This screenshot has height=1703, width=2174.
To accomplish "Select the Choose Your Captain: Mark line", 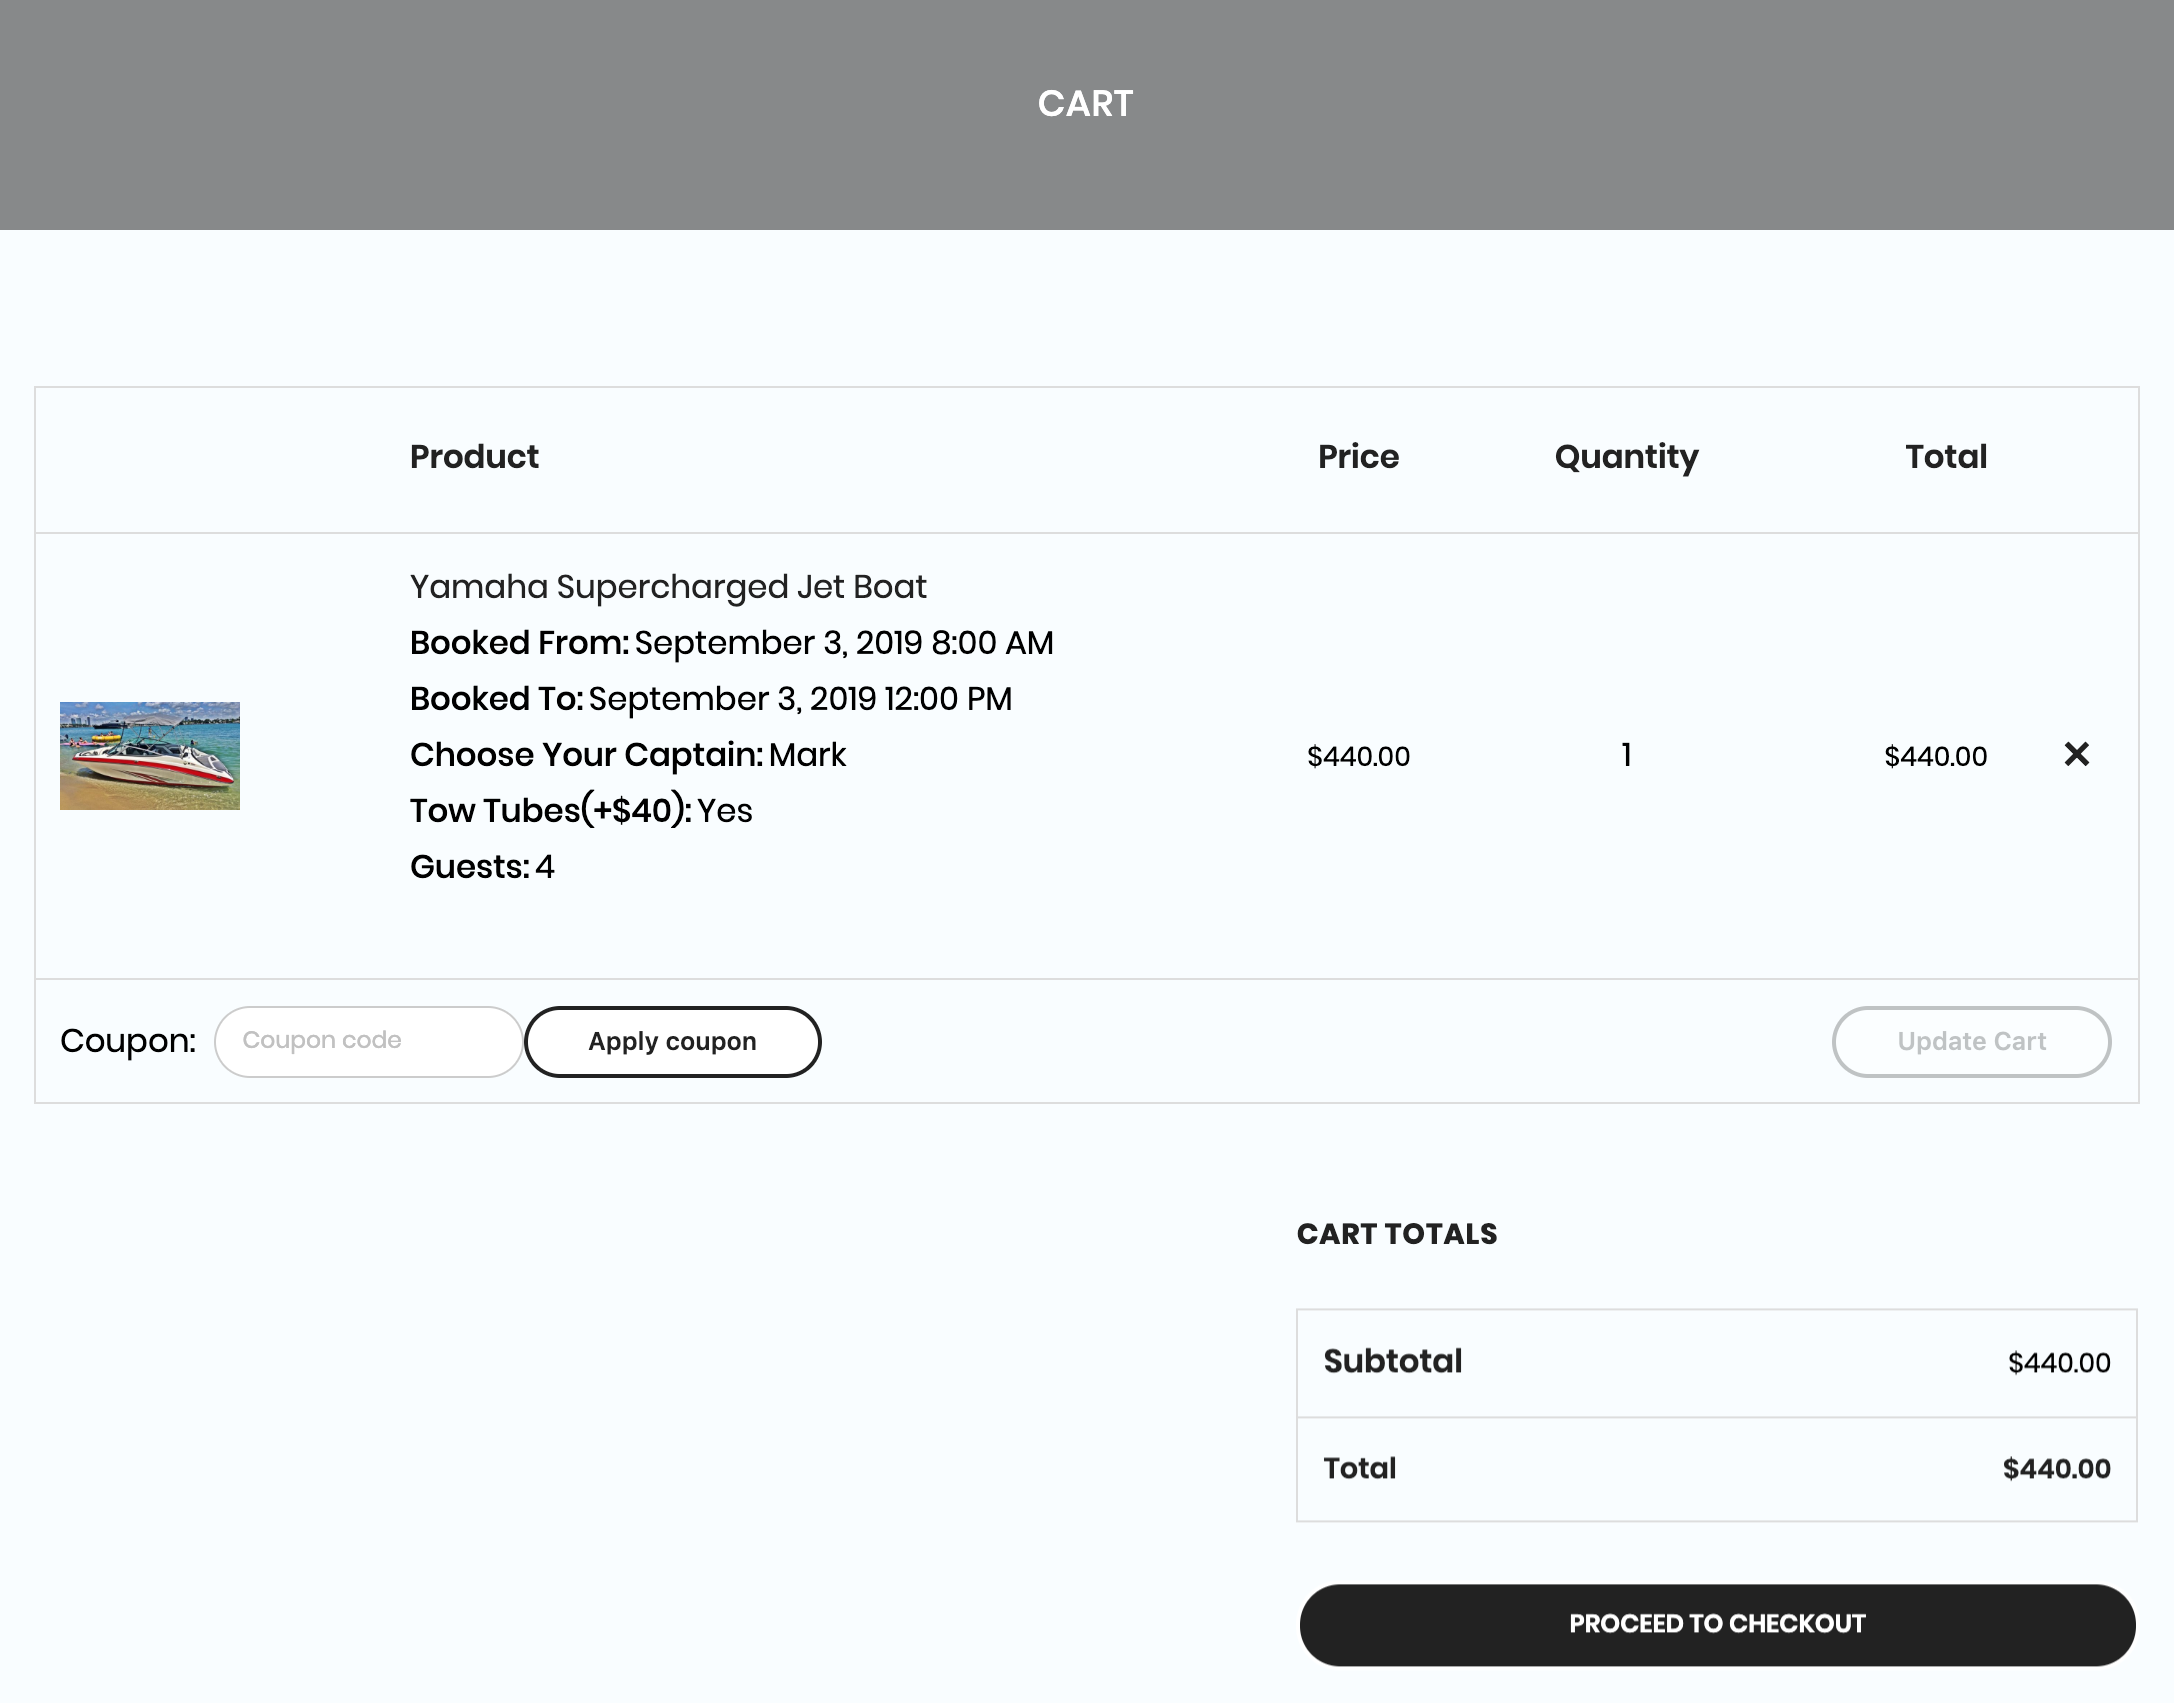I will click(x=628, y=755).
